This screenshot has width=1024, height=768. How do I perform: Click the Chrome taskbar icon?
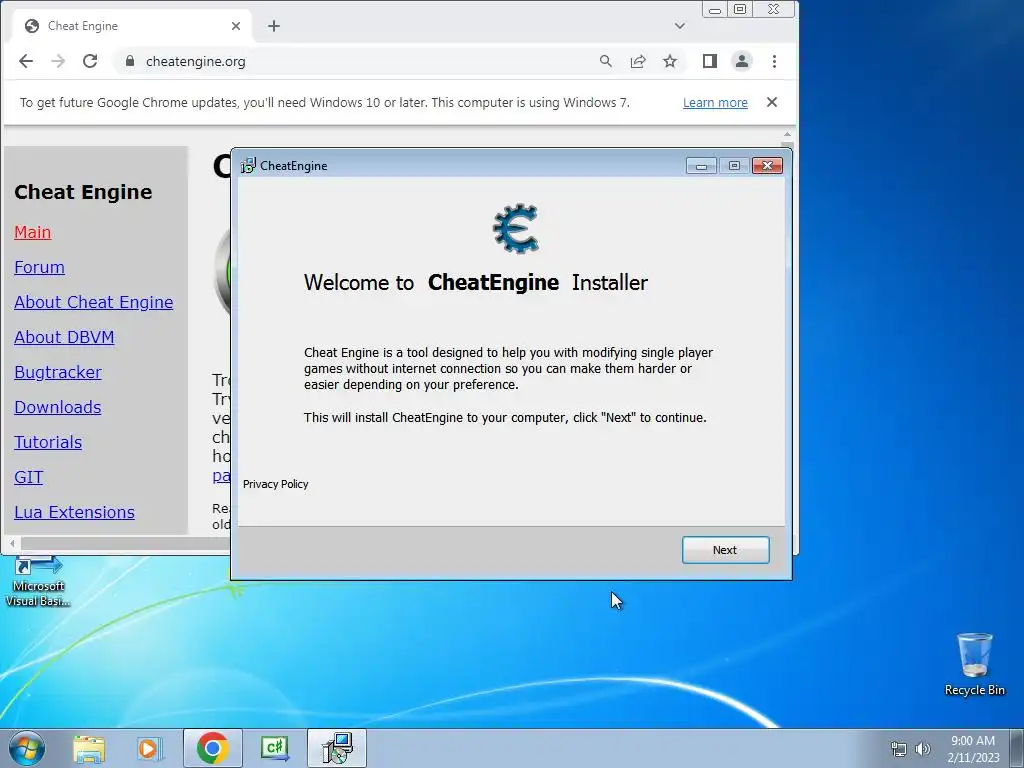[x=213, y=748]
